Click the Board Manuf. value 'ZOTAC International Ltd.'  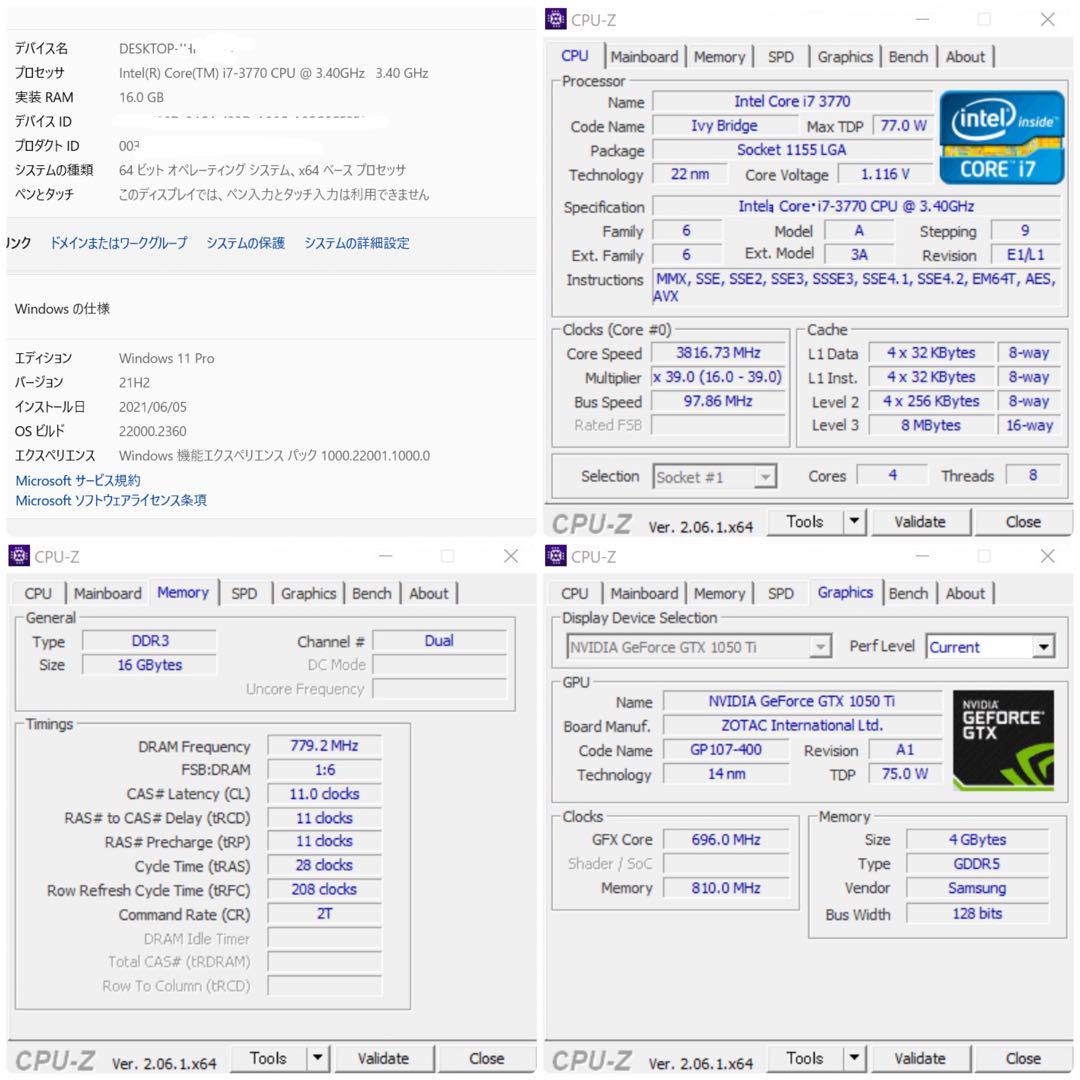(x=802, y=725)
